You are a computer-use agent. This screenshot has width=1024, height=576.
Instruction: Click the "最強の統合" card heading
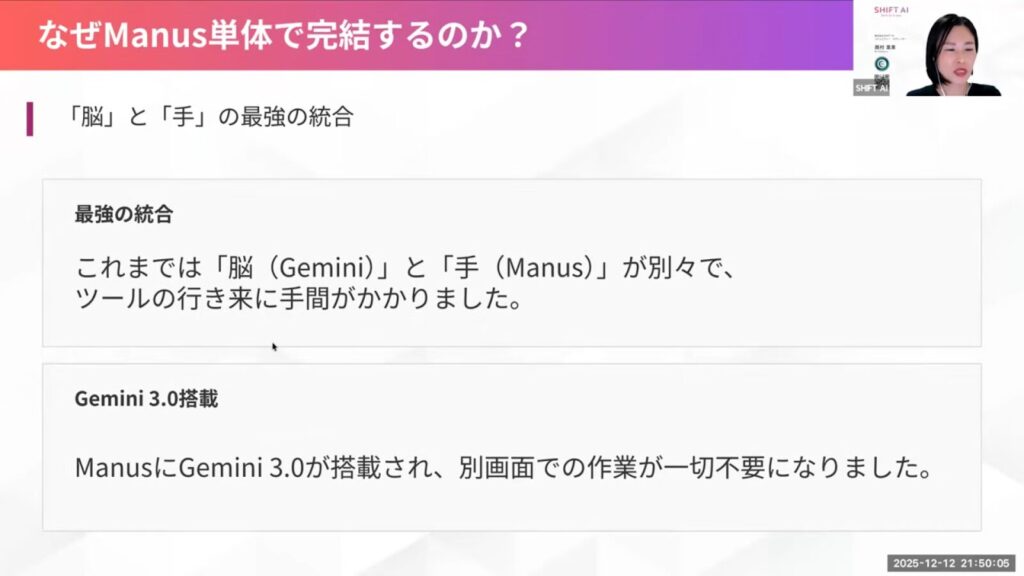124,214
